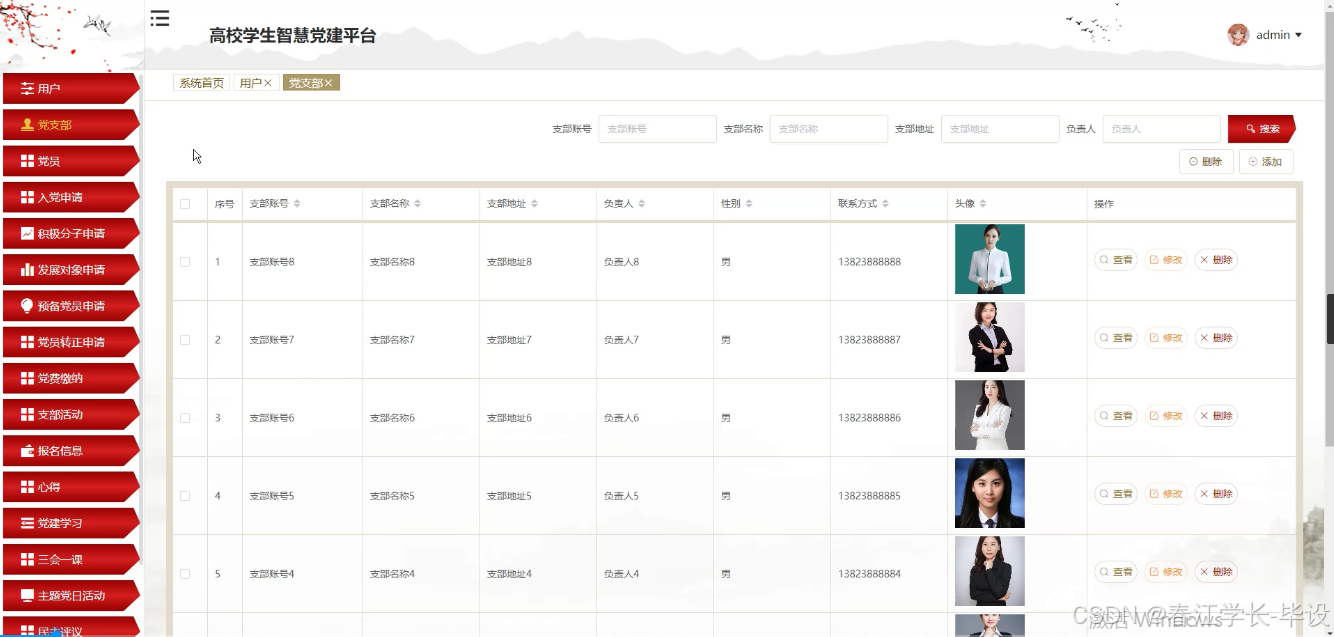This screenshot has width=1334, height=637.
Task: Click row 删除 for 支部账号8
Action: point(1216,260)
